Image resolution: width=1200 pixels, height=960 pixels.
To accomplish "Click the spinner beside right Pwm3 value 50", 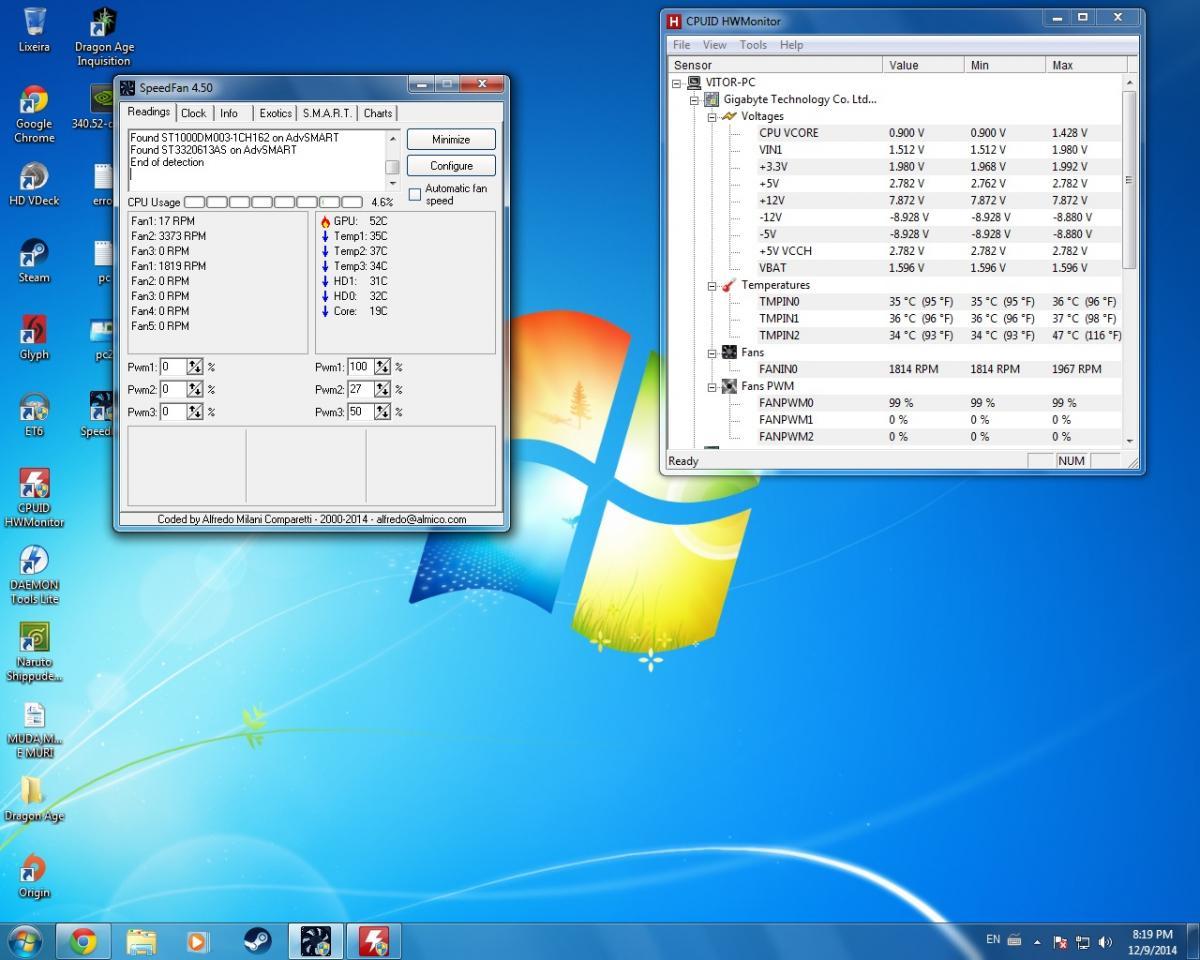I will pyautogui.click(x=382, y=412).
